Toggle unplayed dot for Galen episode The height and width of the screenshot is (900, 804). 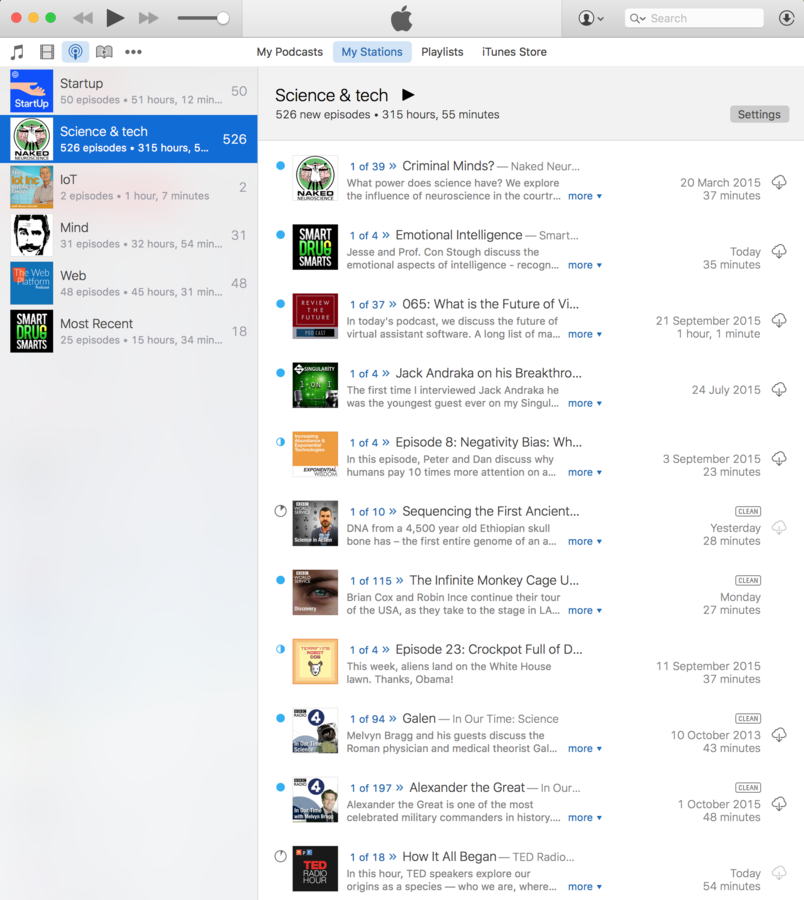point(280,718)
